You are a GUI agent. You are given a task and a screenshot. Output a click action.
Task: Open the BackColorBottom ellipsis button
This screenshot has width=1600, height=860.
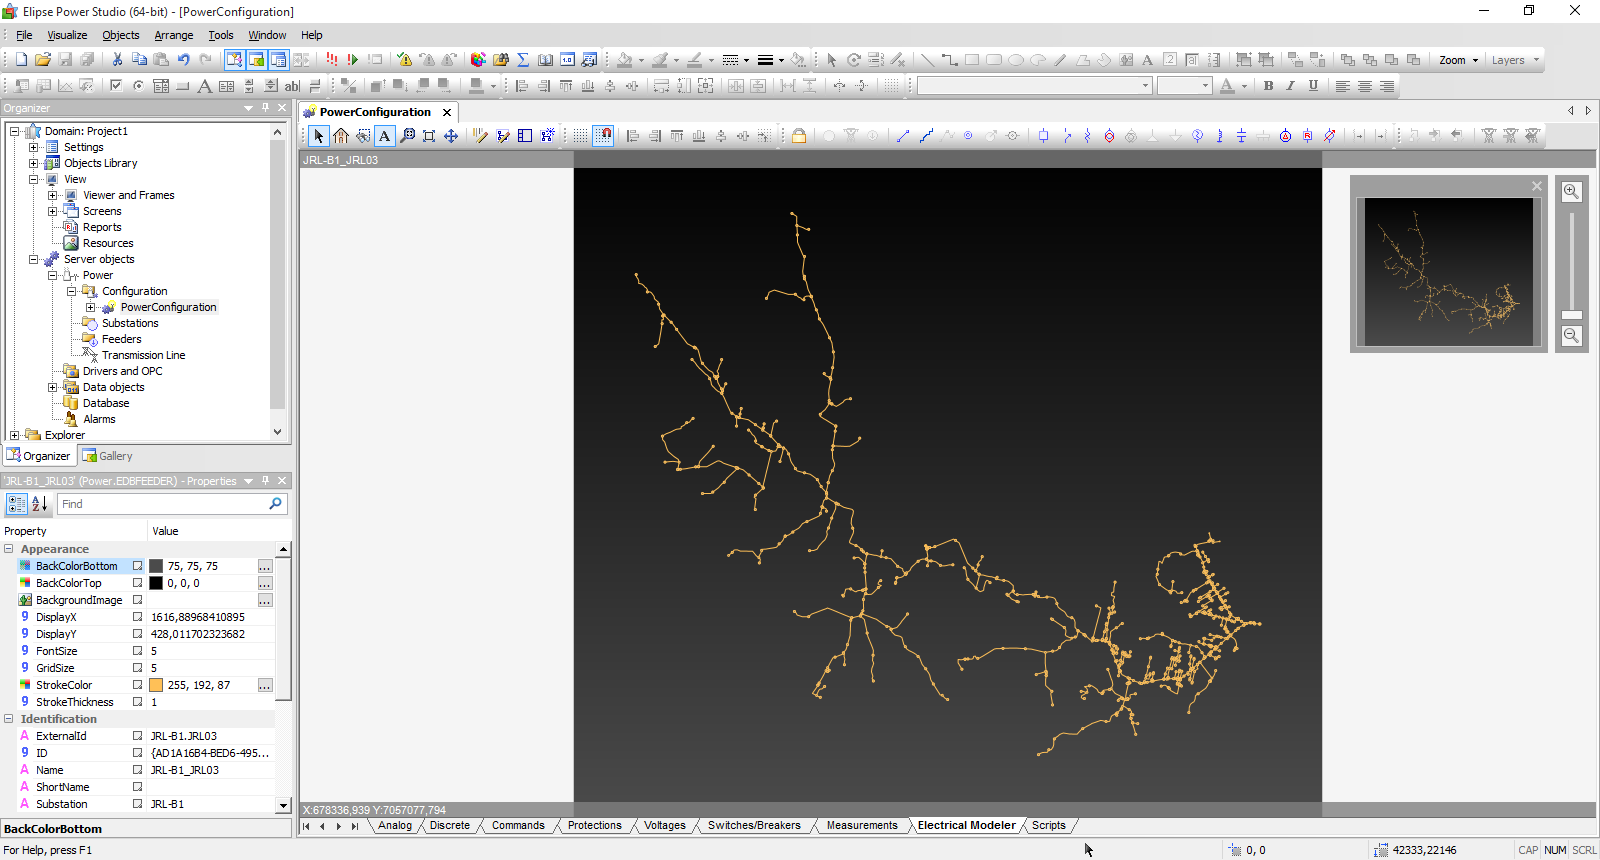pos(265,566)
